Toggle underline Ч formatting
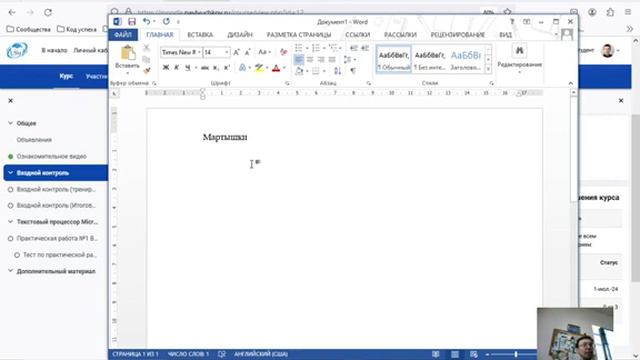The image size is (640, 360). click(188, 68)
